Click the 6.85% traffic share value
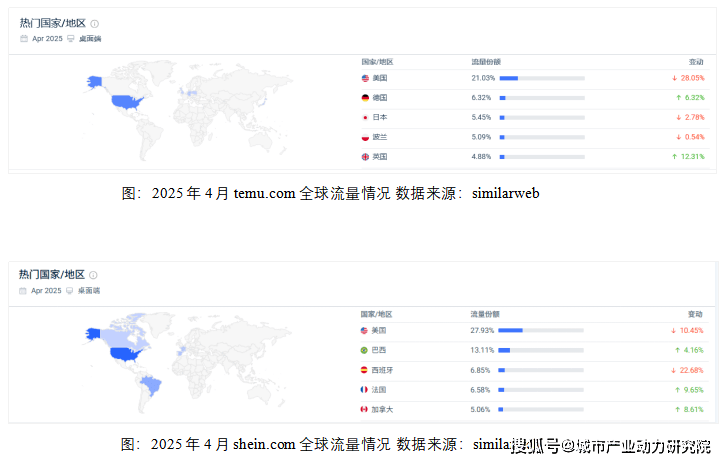The image size is (725, 463). [480, 370]
